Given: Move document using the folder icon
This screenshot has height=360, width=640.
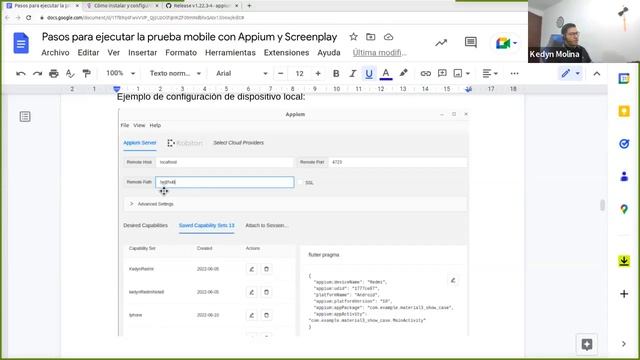Looking at the screenshot, I should pyautogui.click(x=371, y=37).
